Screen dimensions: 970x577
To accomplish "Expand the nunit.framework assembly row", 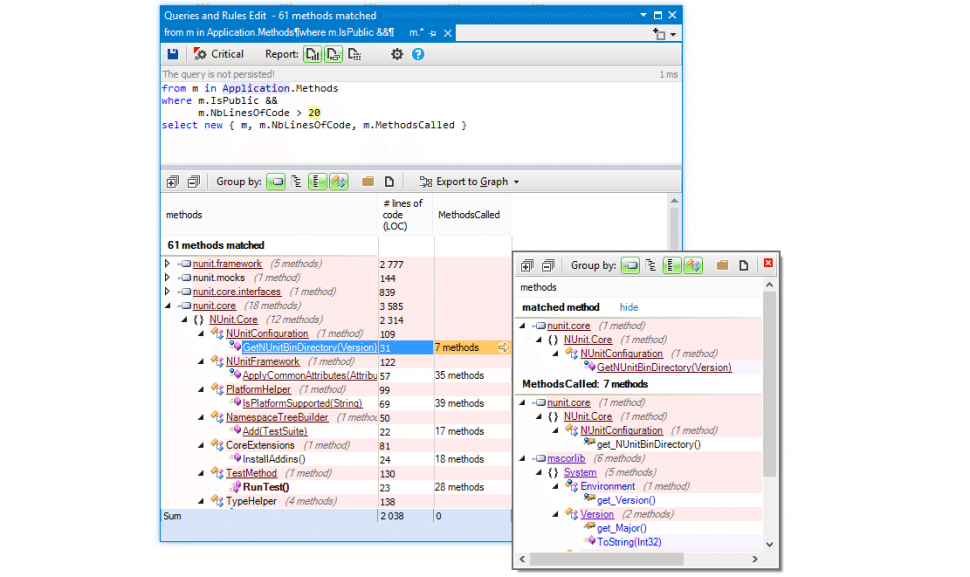I will [168, 264].
